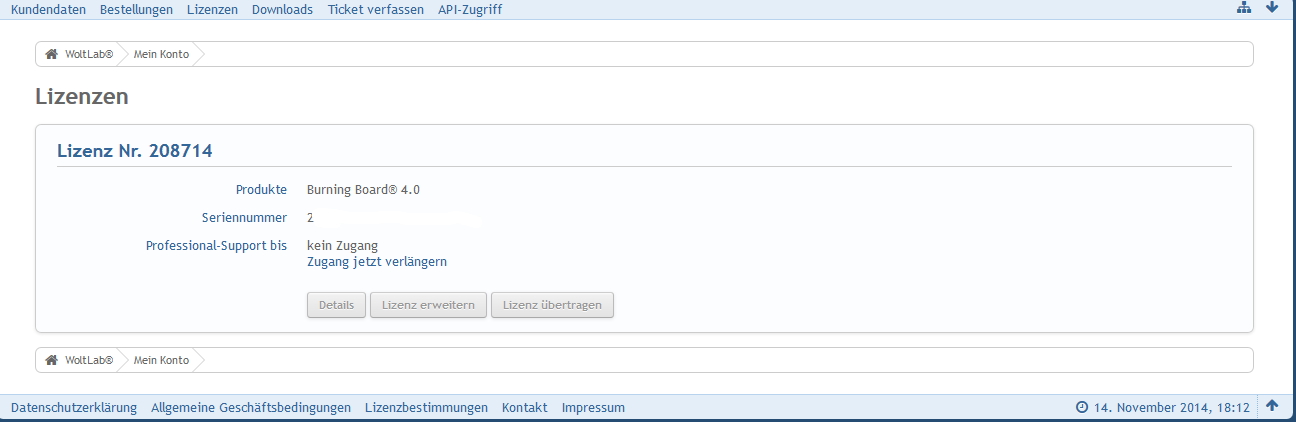Open the Kundendaten menu item
This screenshot has height=422, width=1296.
click(48, 9)
